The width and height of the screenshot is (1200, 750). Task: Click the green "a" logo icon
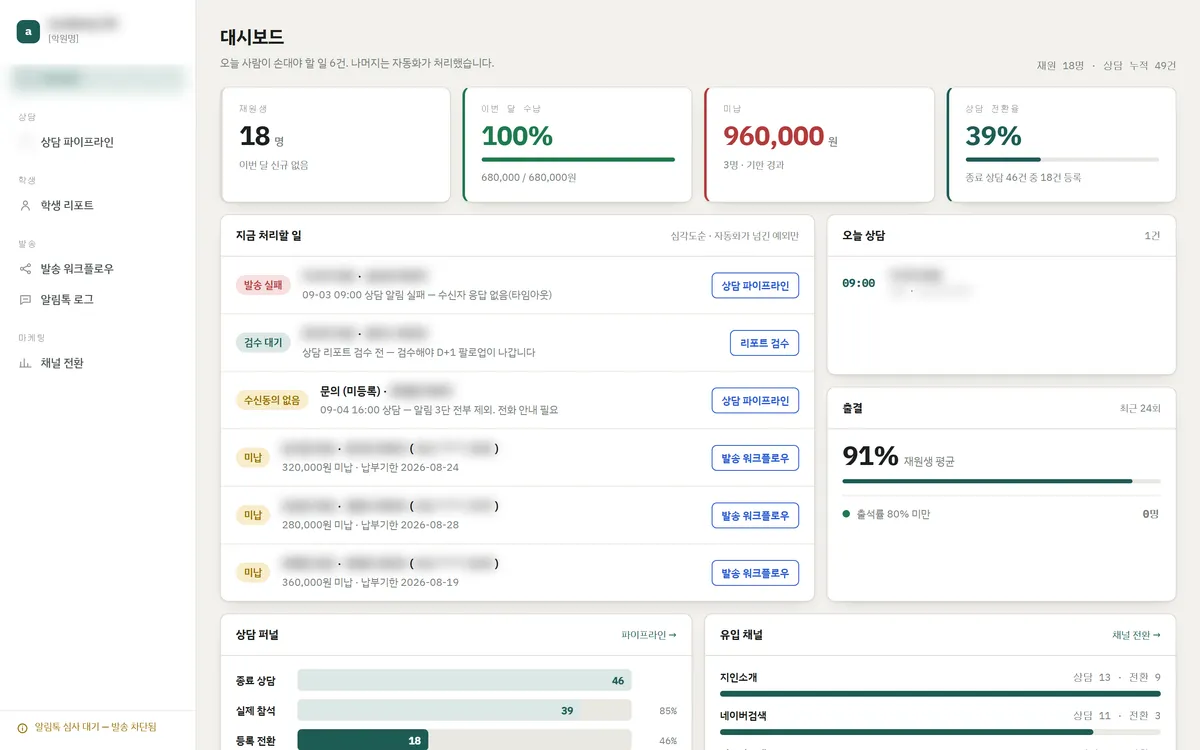(28, 32)
